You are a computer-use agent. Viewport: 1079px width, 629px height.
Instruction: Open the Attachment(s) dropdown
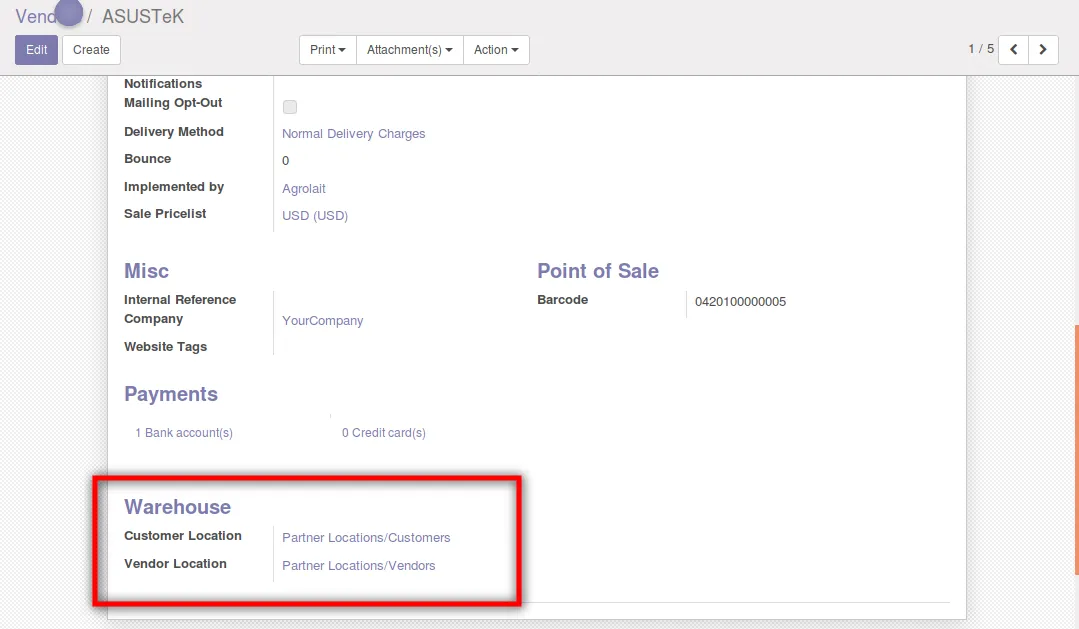(409, 50)
